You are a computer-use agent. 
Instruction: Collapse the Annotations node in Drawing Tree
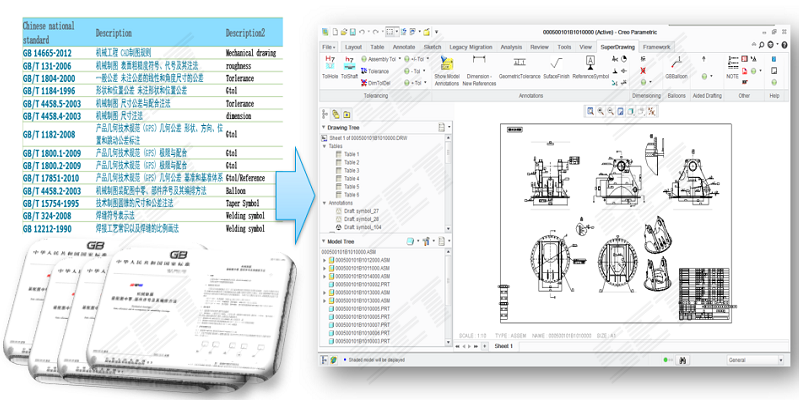(x=323, y=203)
